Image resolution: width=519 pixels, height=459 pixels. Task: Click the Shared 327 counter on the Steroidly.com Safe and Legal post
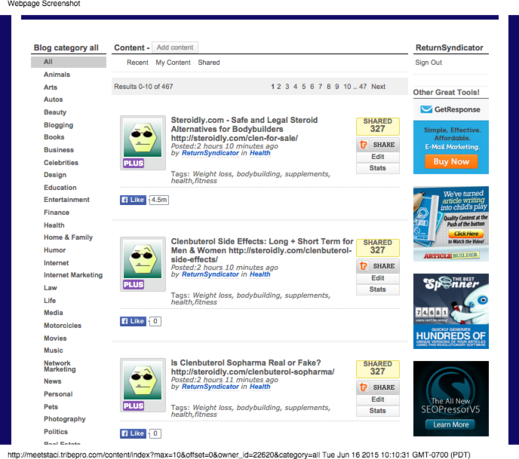coord(378,126)
